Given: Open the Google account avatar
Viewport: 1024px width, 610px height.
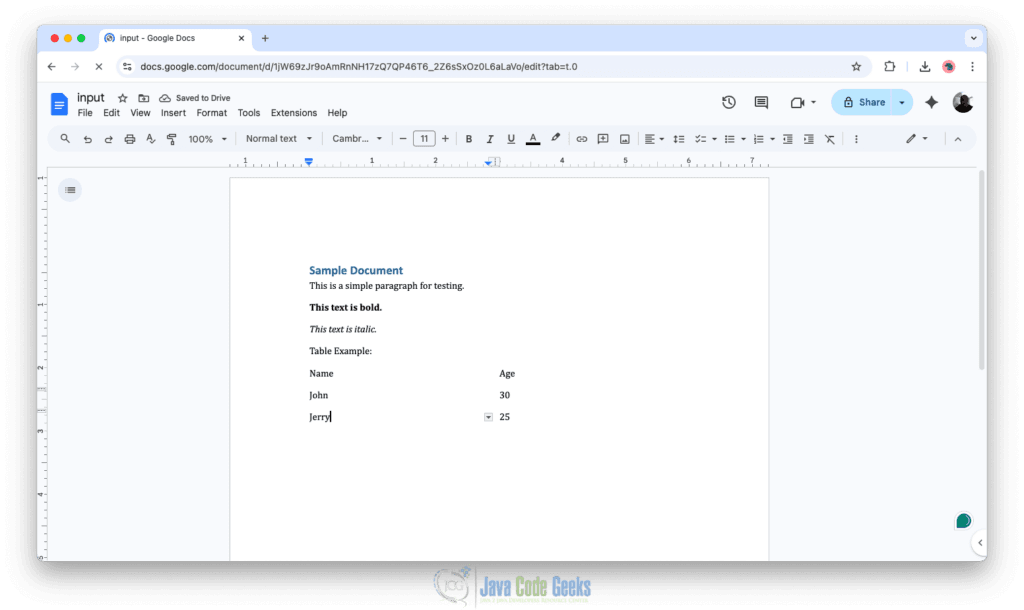Looking at the screenshot, I should pos(963,103).
